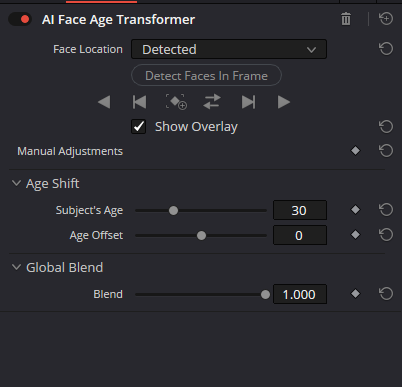Viewport: 402px width, 387px height.
Task: Collapse the Global Blend section
Action: (x=16, y=267)
